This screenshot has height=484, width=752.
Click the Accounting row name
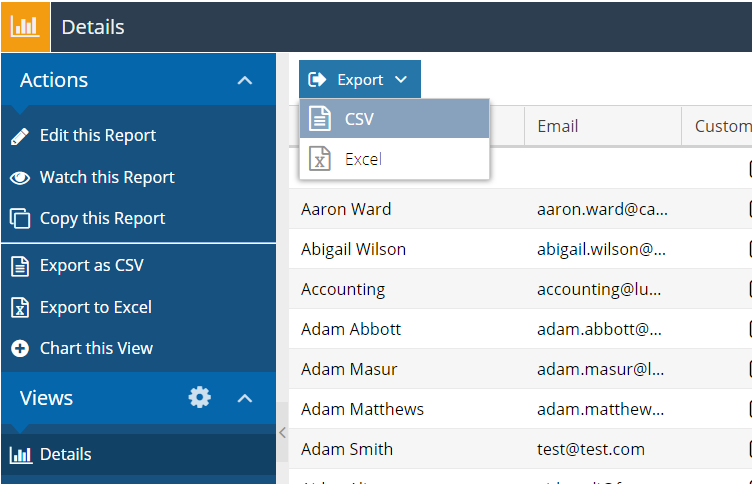(343, 290)
